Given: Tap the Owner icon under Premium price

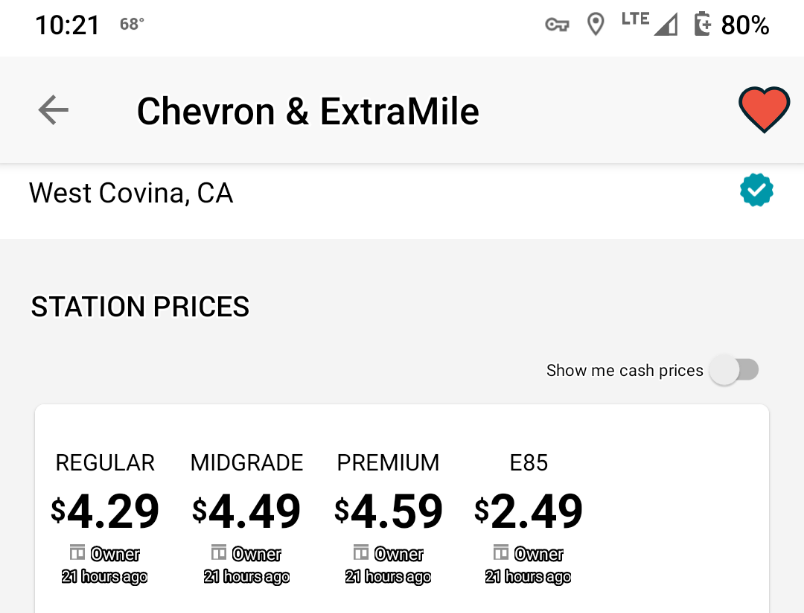Looking at the screenshot, I should [x=361, y=553].
